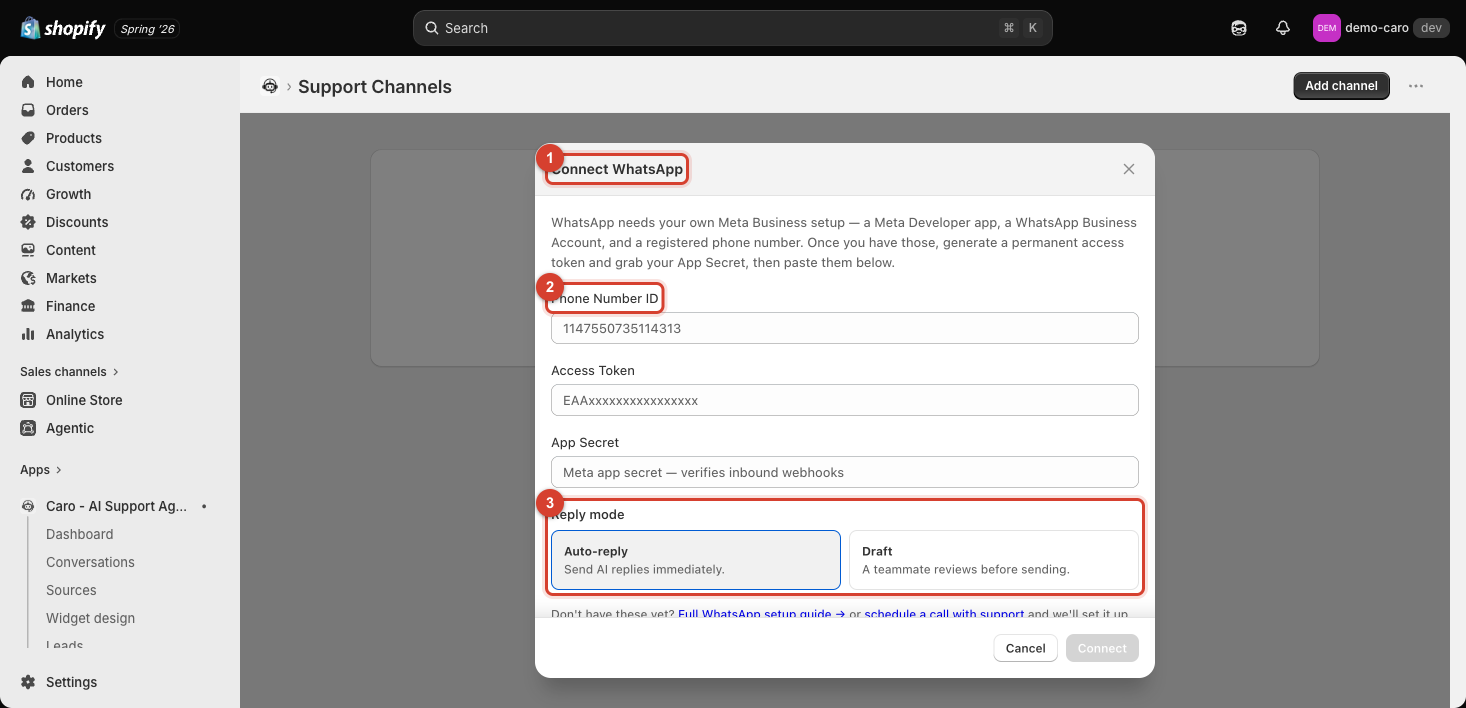Click the Growth icon in sidebar
The width and height of the screenshot is (1466, 708).
28,194
